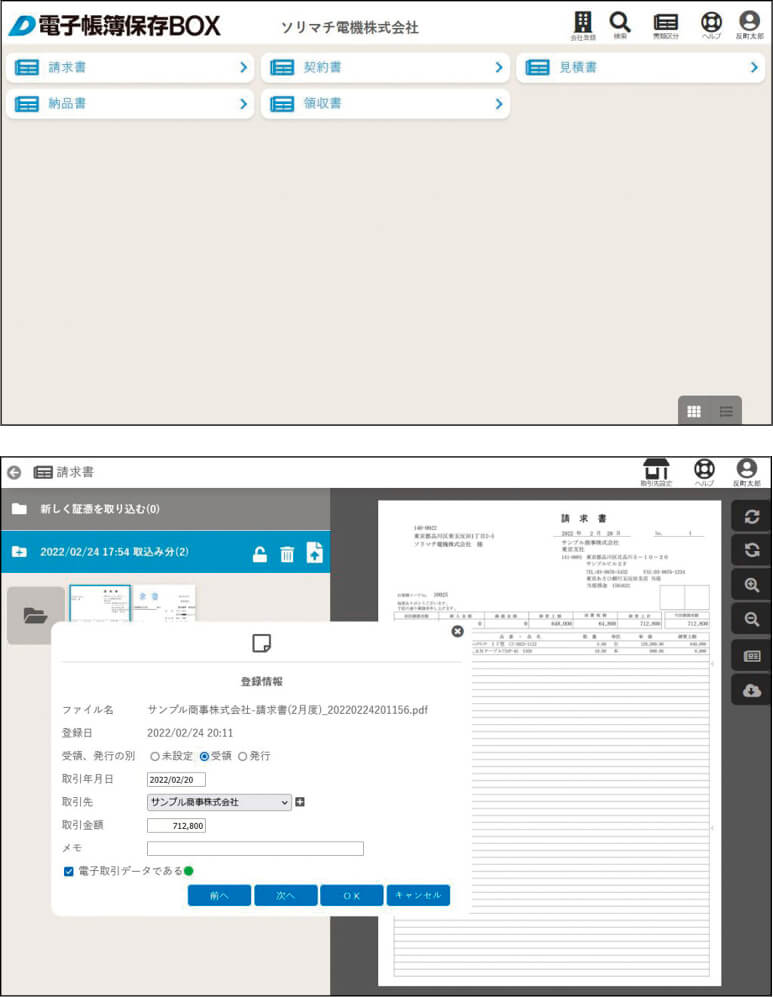Viewport: 773px width, 997px height.
Task: Click the invoice preview page
Action: pos(549,743)
